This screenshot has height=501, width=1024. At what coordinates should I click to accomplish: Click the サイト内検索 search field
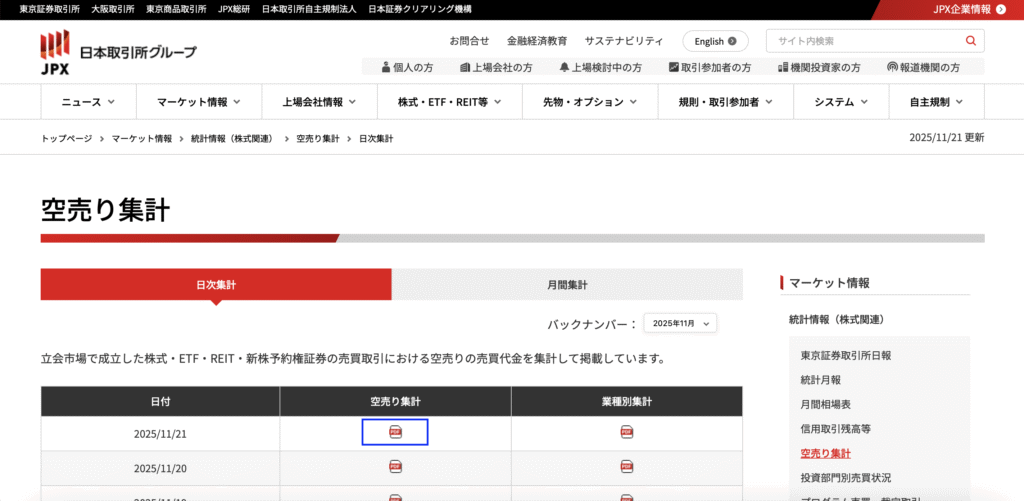click(x=865, y=41)
